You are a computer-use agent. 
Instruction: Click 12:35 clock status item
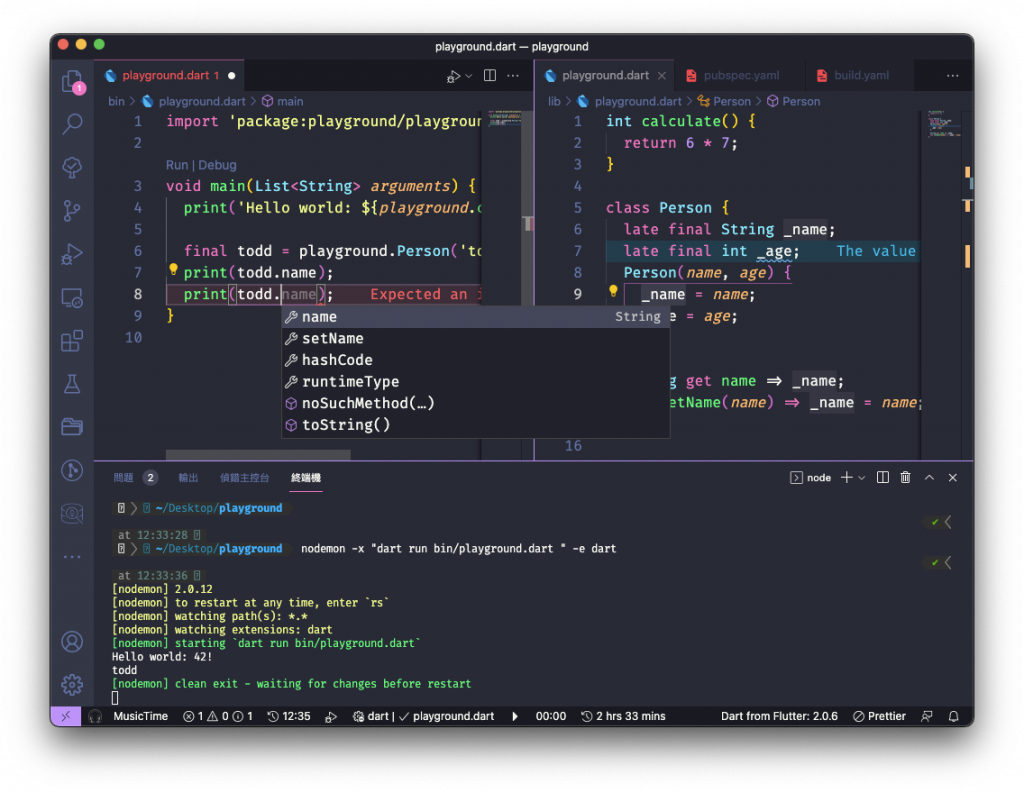click(x=289, y=717)
